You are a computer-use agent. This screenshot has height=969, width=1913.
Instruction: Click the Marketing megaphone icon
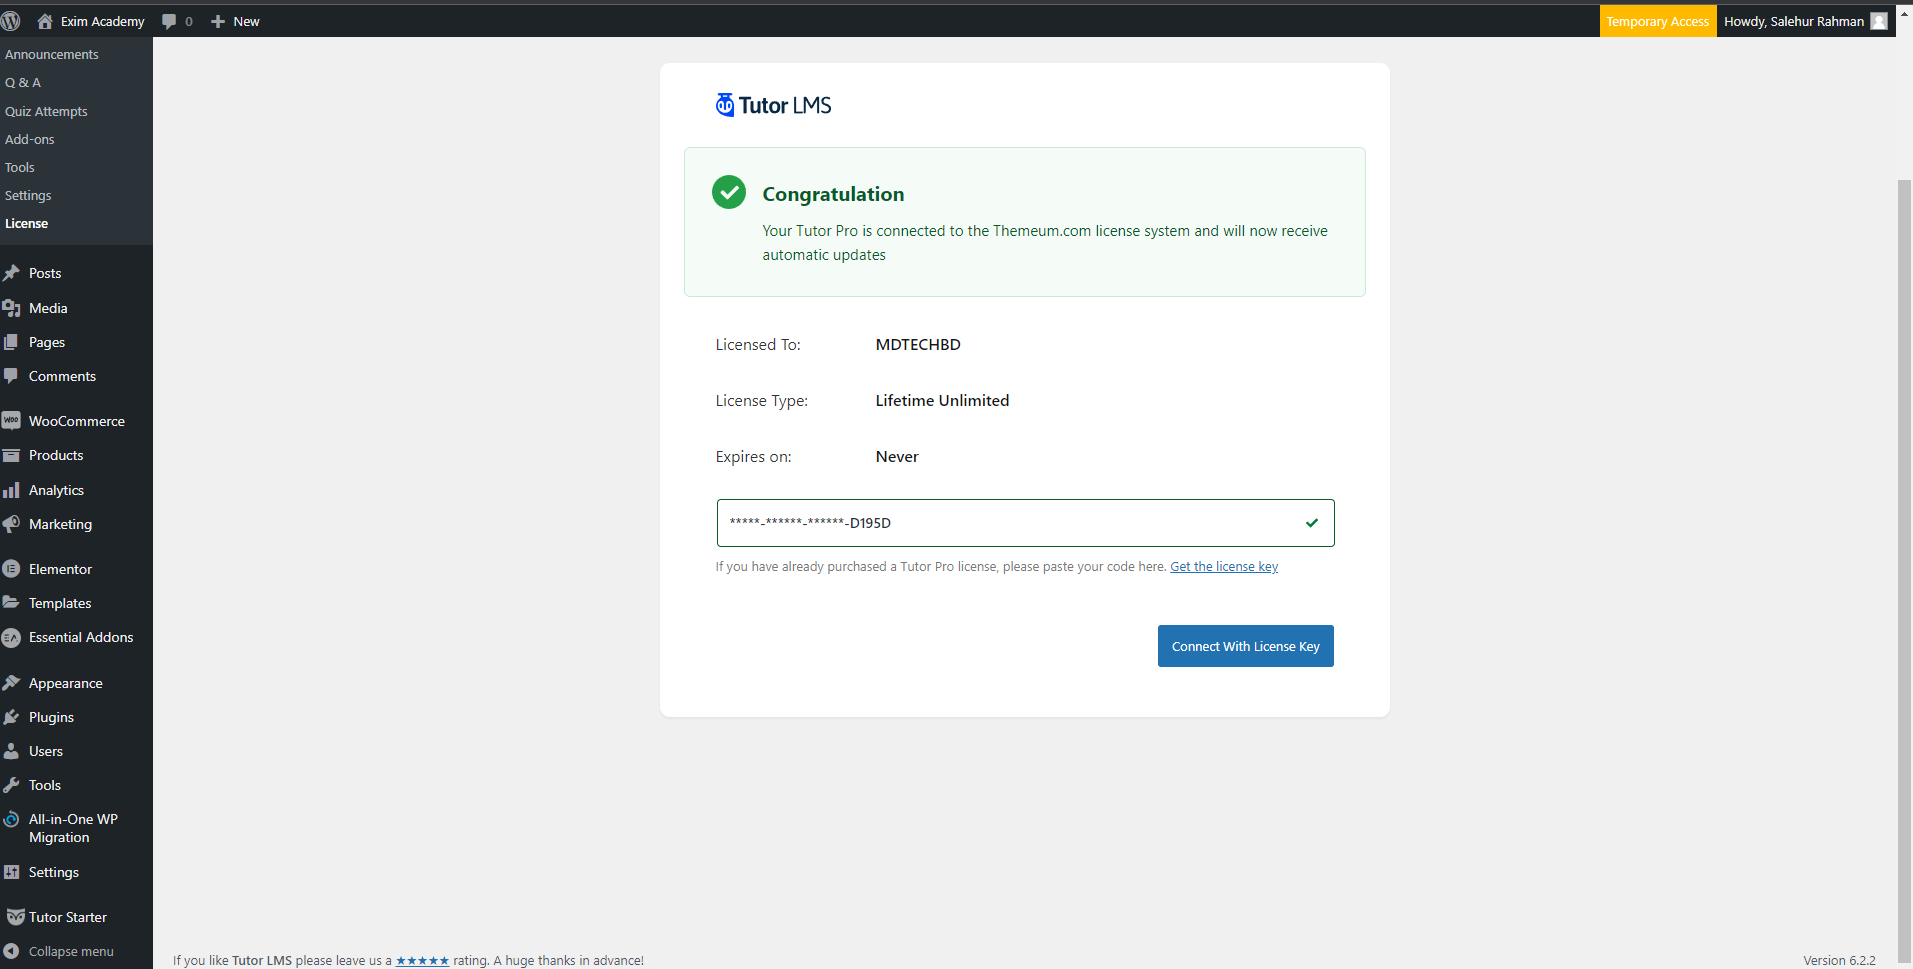(12, 524)
